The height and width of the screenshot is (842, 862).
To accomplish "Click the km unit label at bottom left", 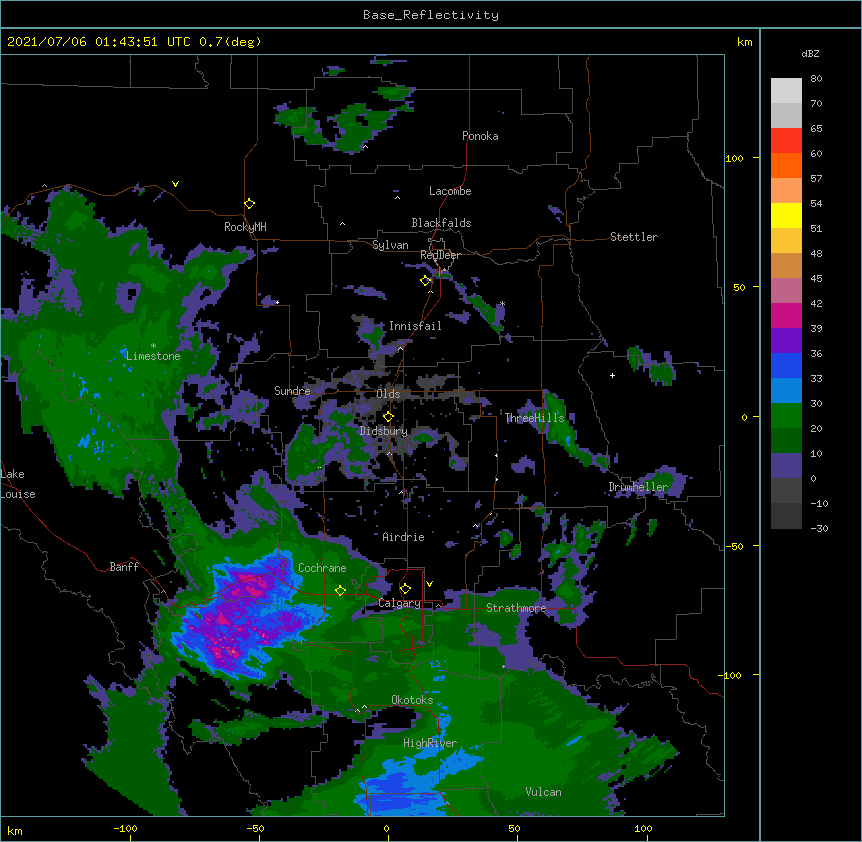I will (15, 830).
